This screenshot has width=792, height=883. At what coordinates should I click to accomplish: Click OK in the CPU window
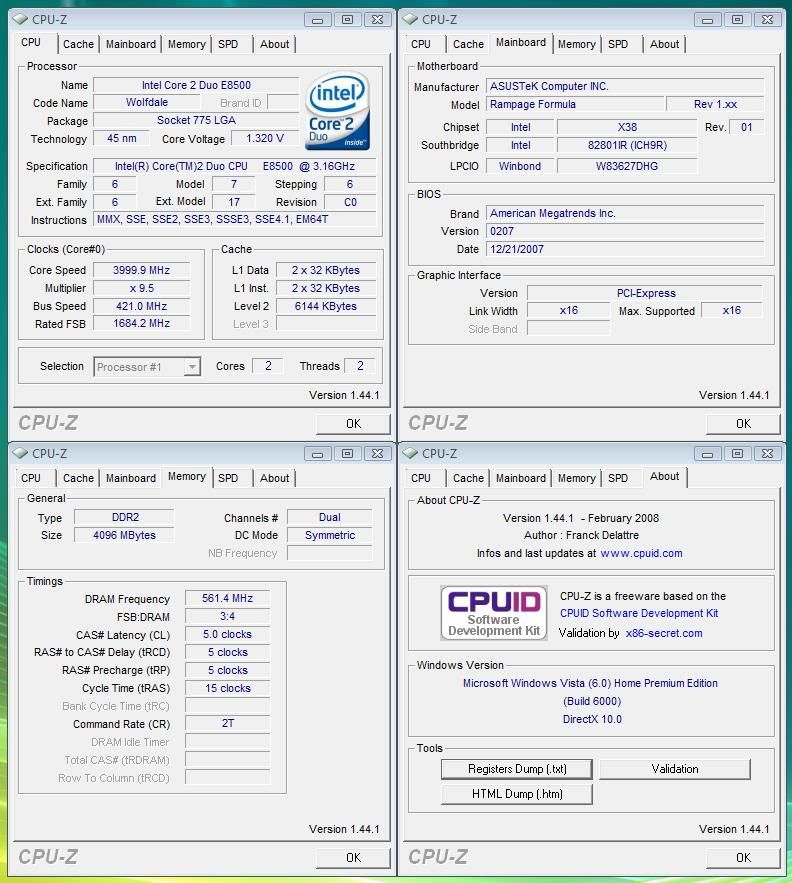(x=353, y=423)
